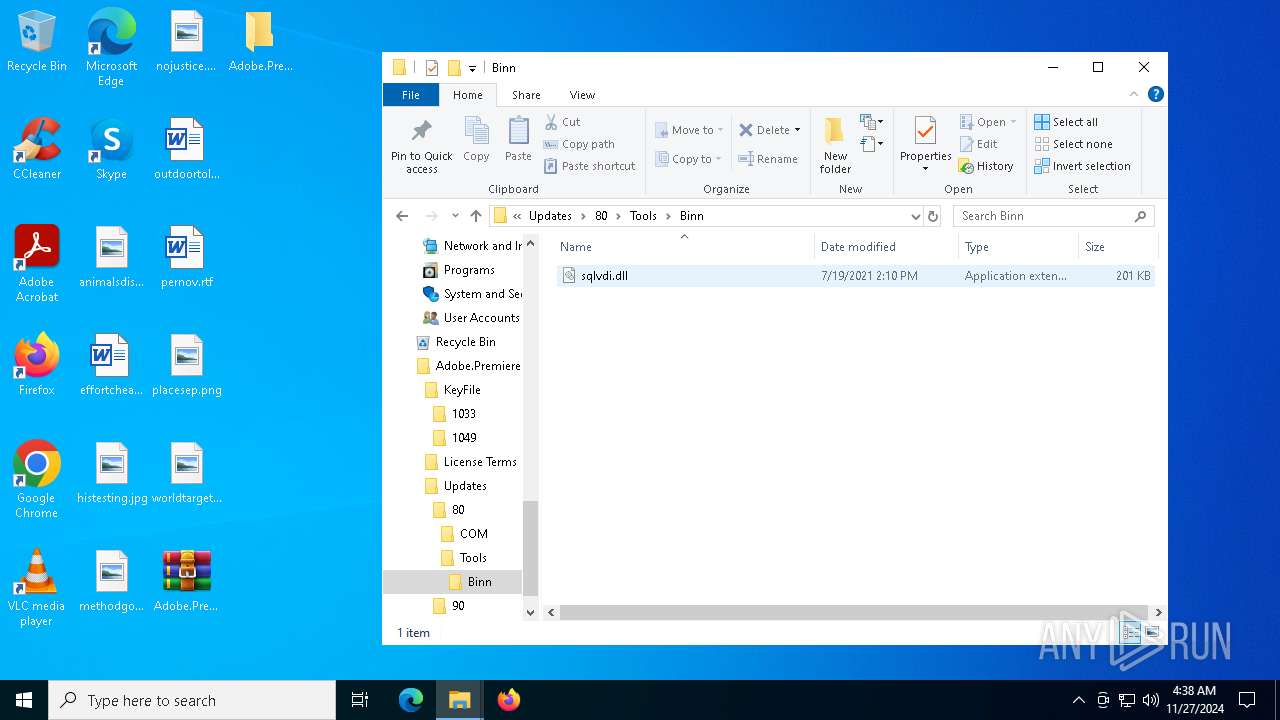
Task: Click the Copy ribbon icon
Action: 476,139
